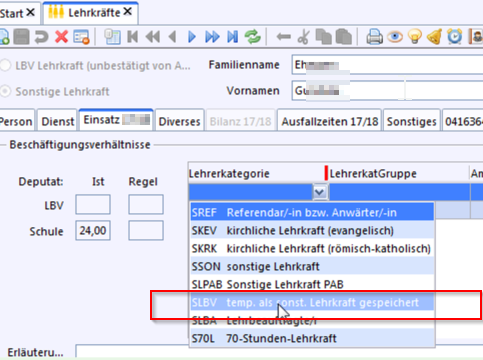The image size is (483, 360).
Task: Click the alarm clock icon
Action: [455, 37]
